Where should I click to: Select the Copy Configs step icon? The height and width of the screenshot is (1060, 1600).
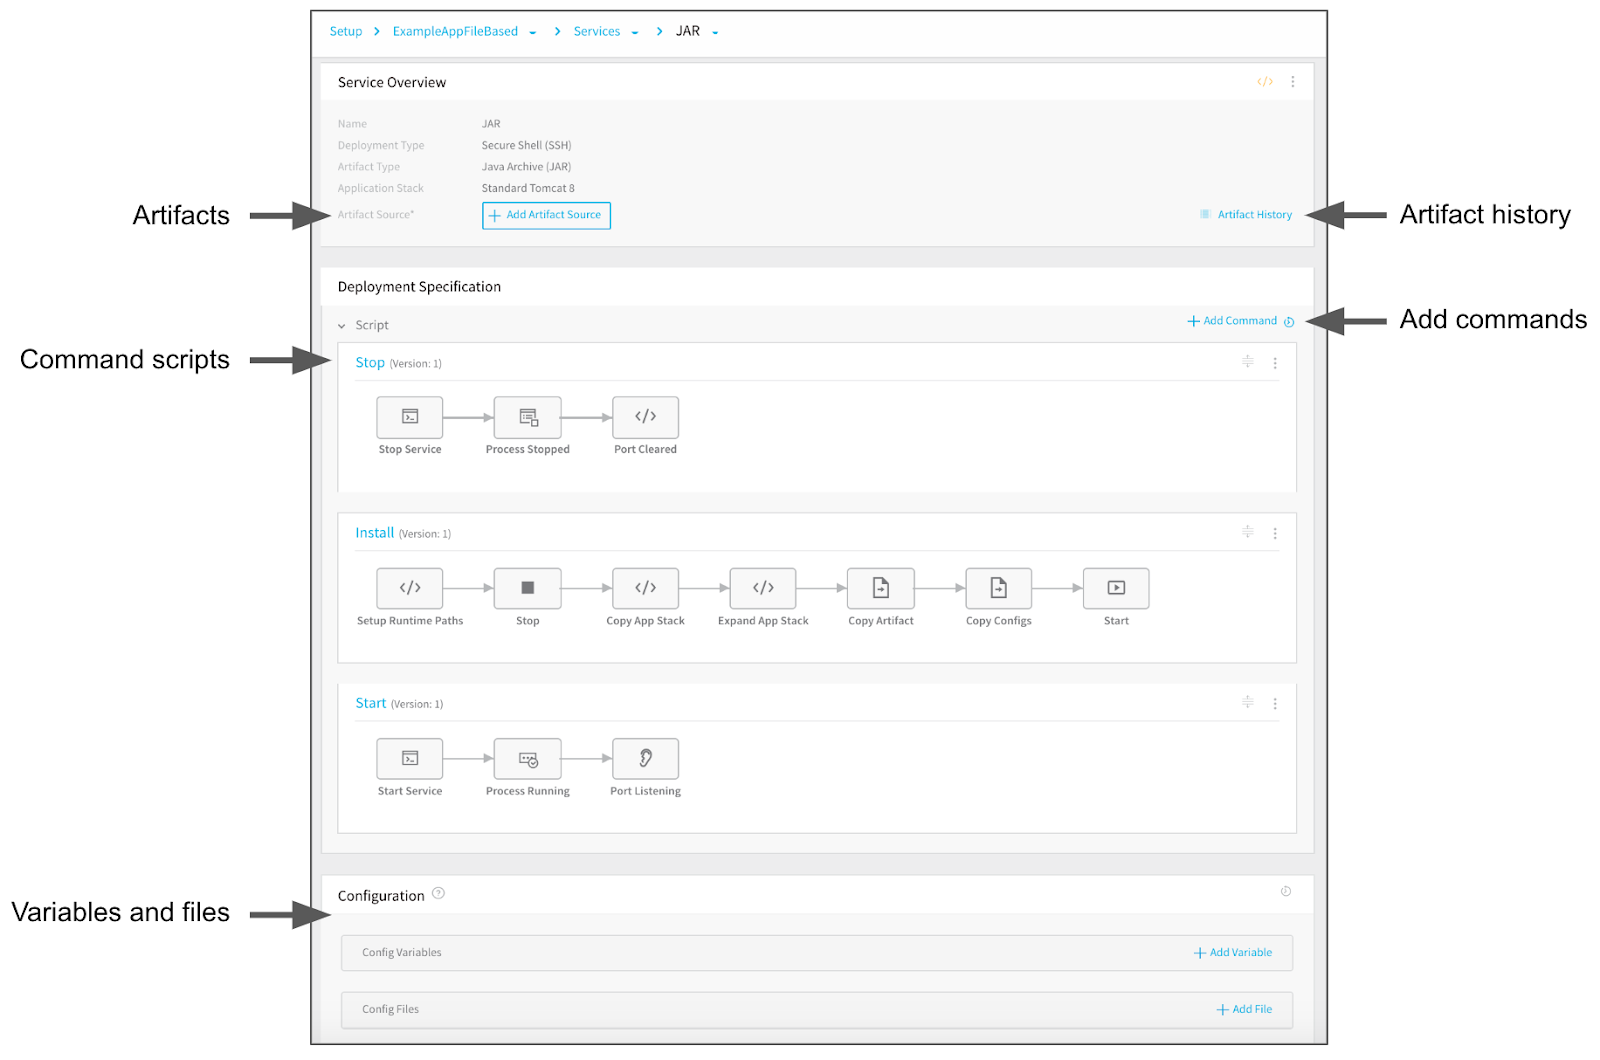pos(999,588)
